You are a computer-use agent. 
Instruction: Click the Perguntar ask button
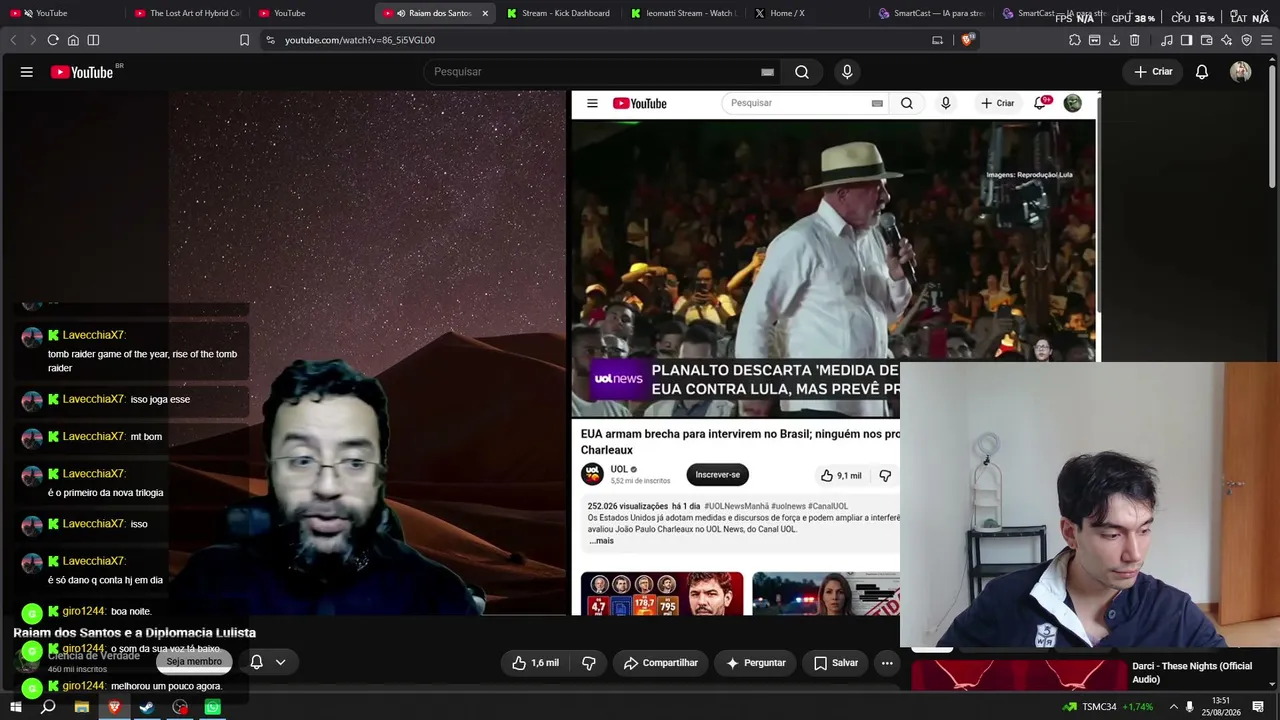pyautogui.click(x=755, y=663)
